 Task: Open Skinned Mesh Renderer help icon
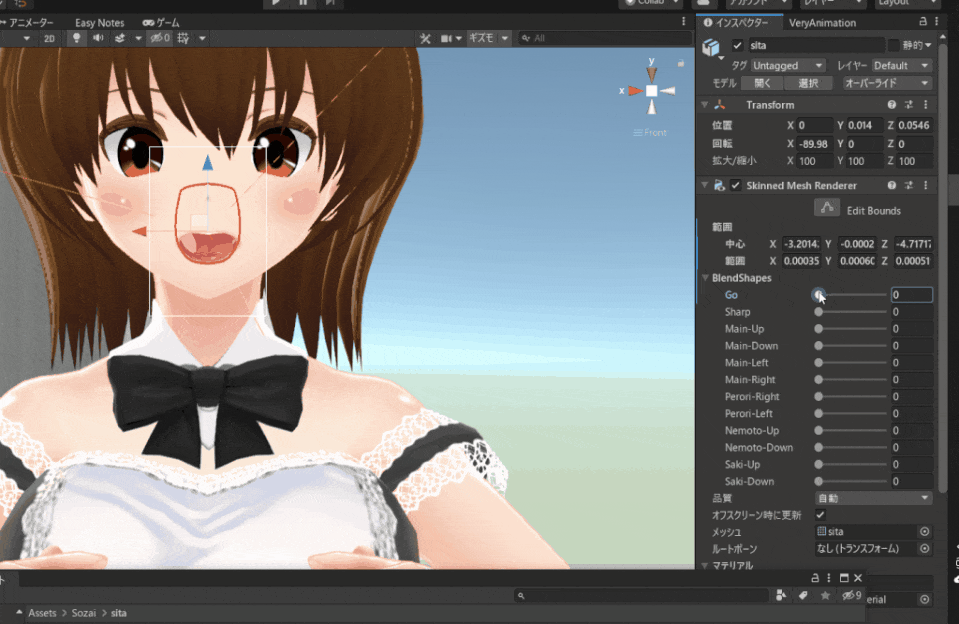click(x=891, y=186)
